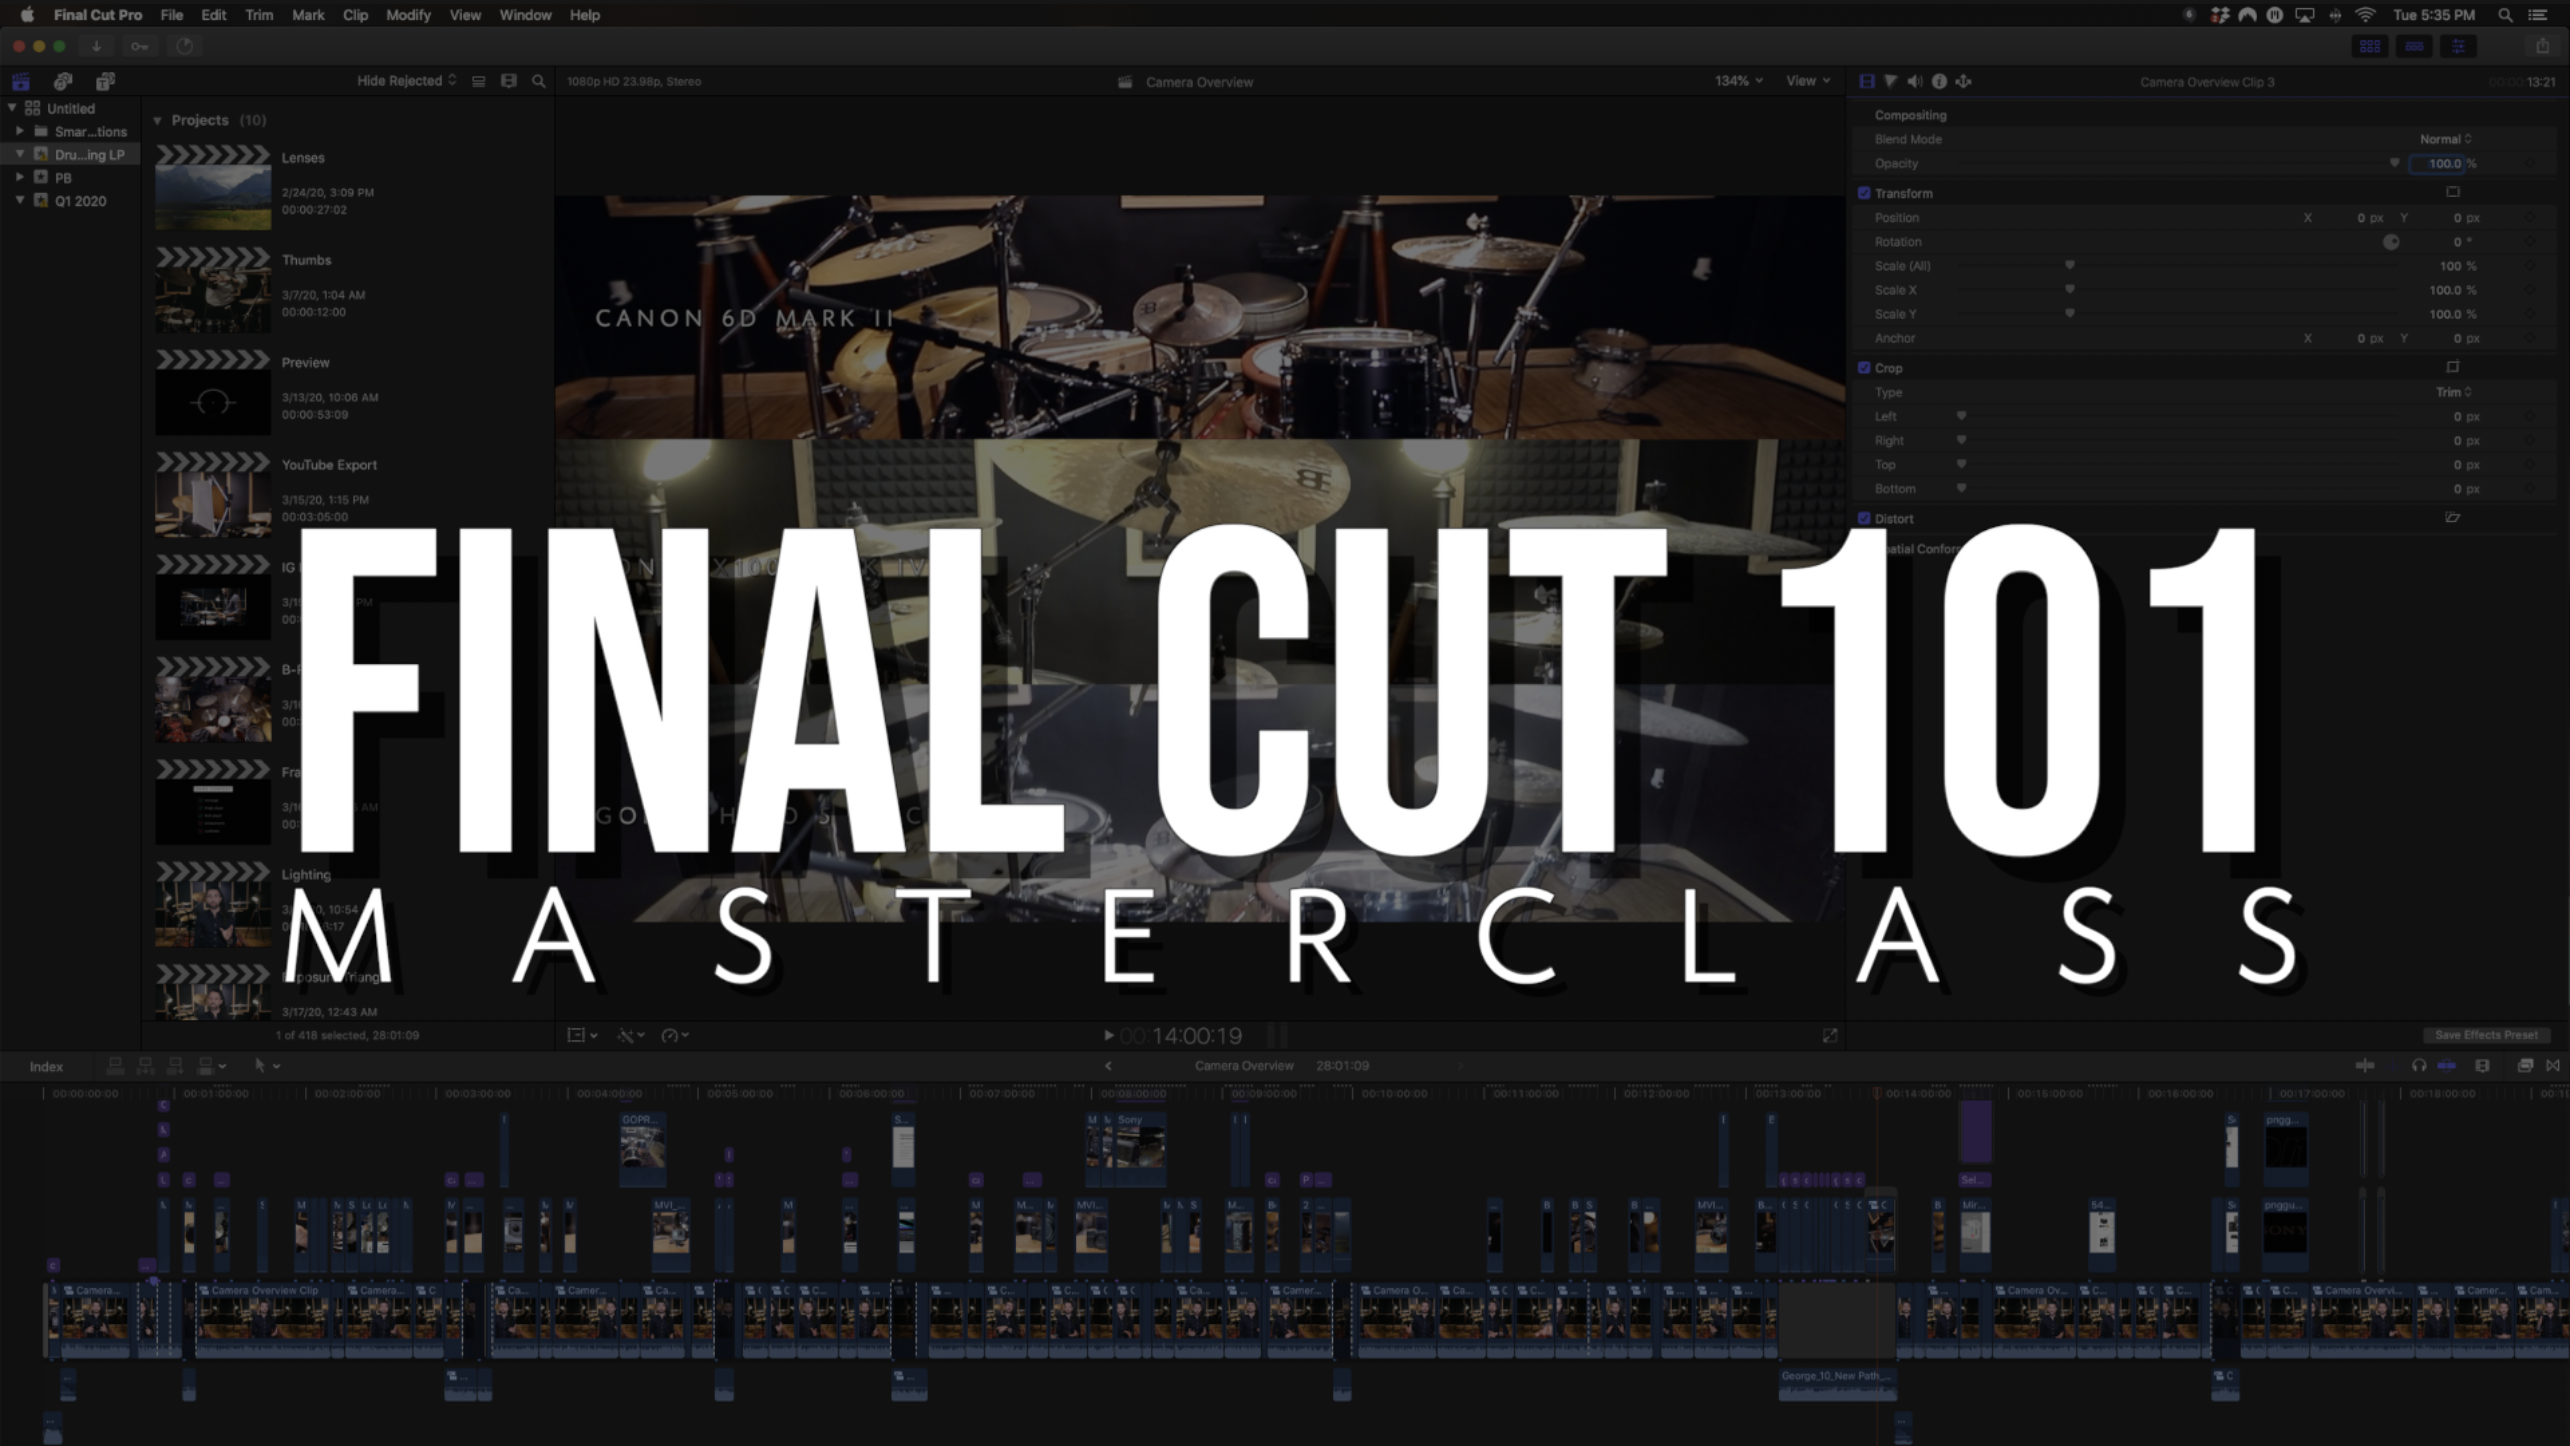Image resolution: width=2570 pixels, height=1446 pixels.
Task: Uncheck the Transform checkbox
Action: click(1865, 193)
